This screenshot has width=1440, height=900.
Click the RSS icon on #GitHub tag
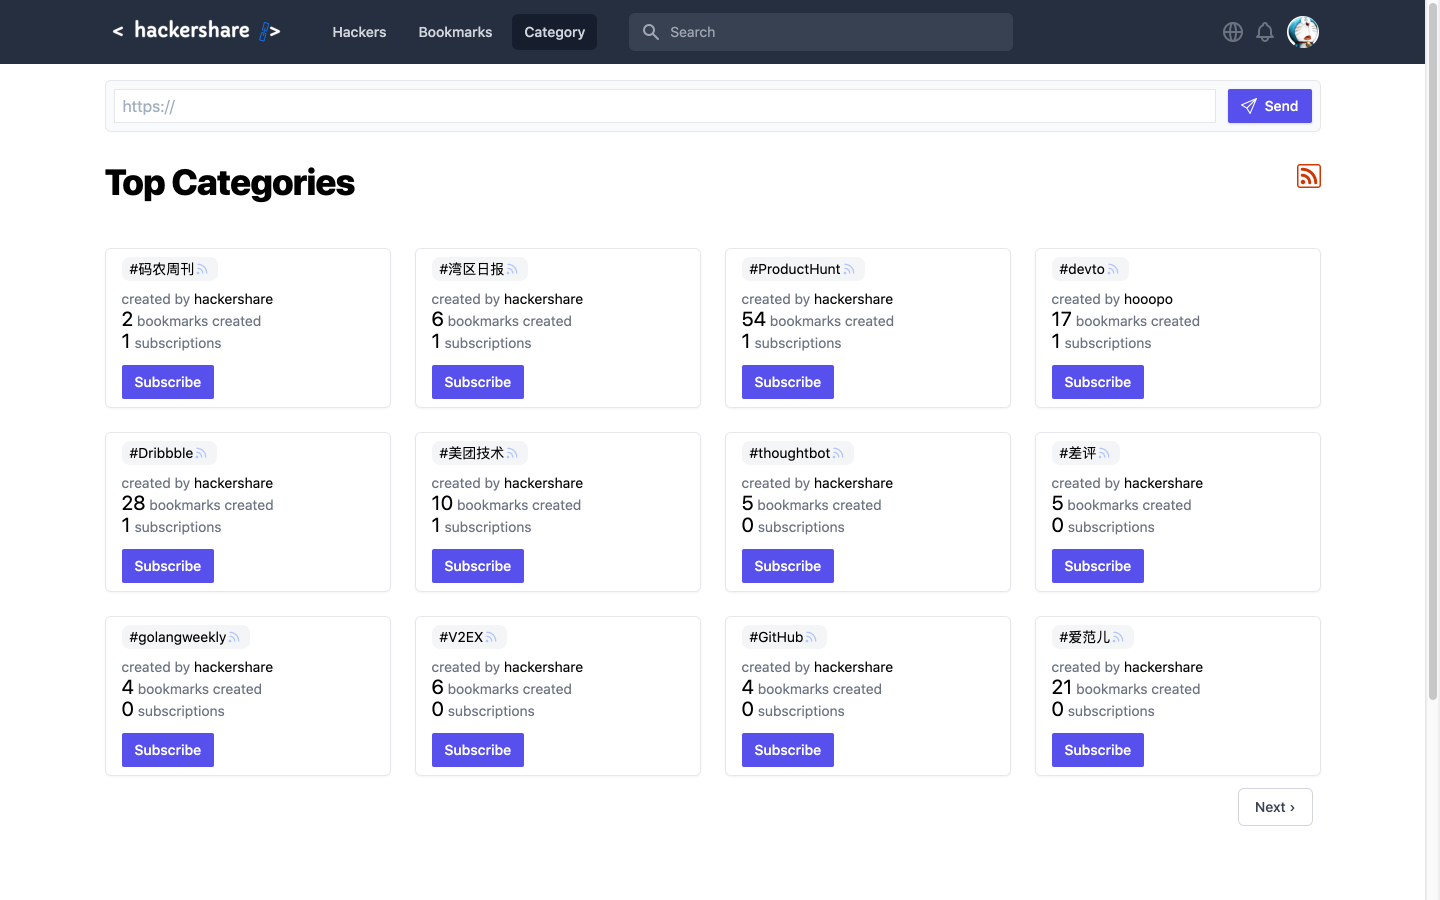click(812, 636)
